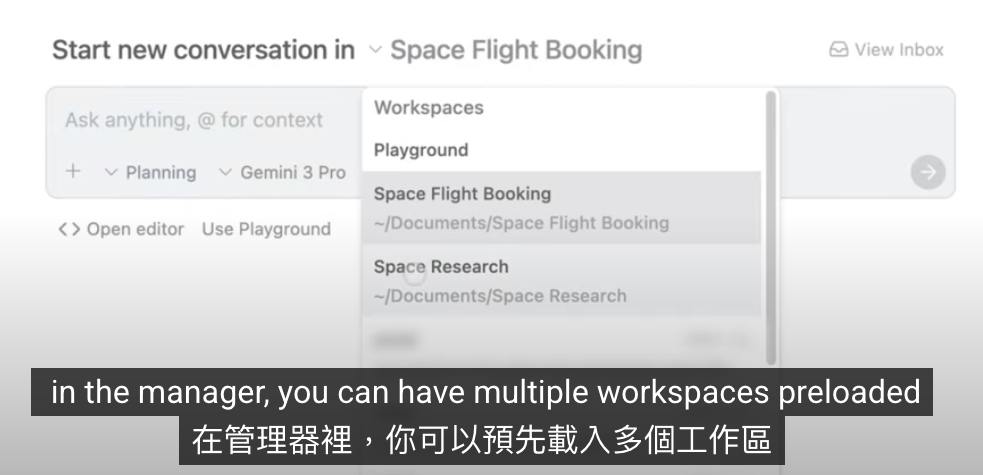Select the Space Flight Booking workspace entry
Viewport: 983px width, 475px height.
pos(462,194)
